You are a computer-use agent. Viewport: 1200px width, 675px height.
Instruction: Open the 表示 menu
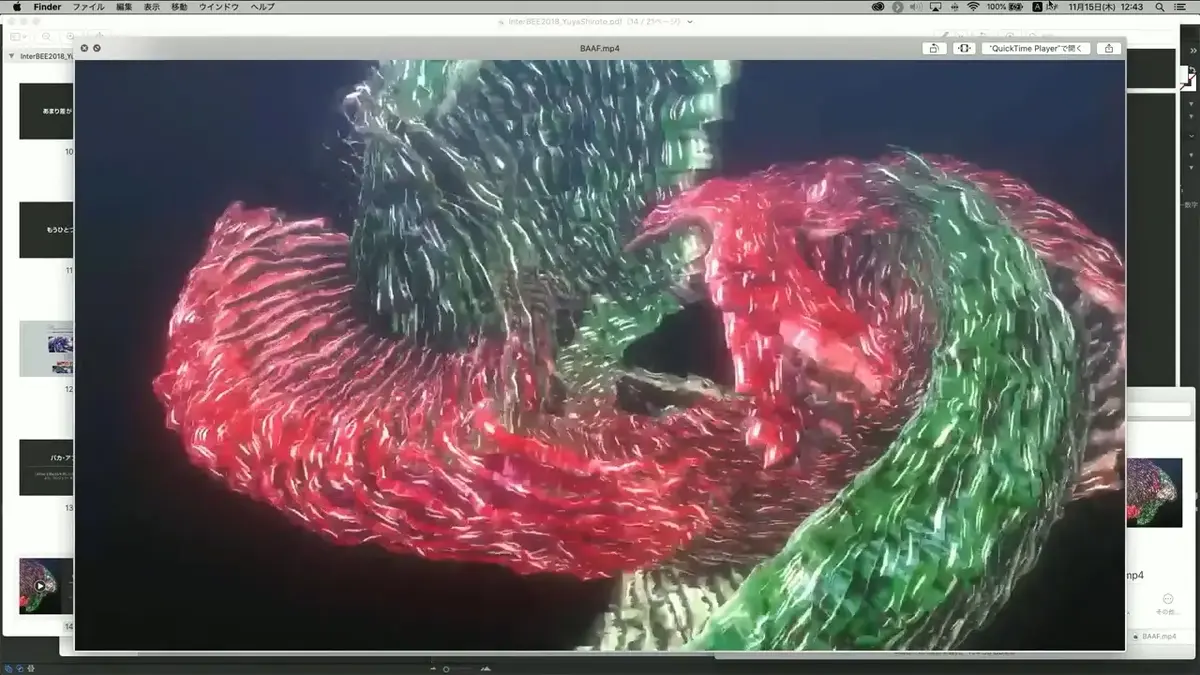pos(151,7)
